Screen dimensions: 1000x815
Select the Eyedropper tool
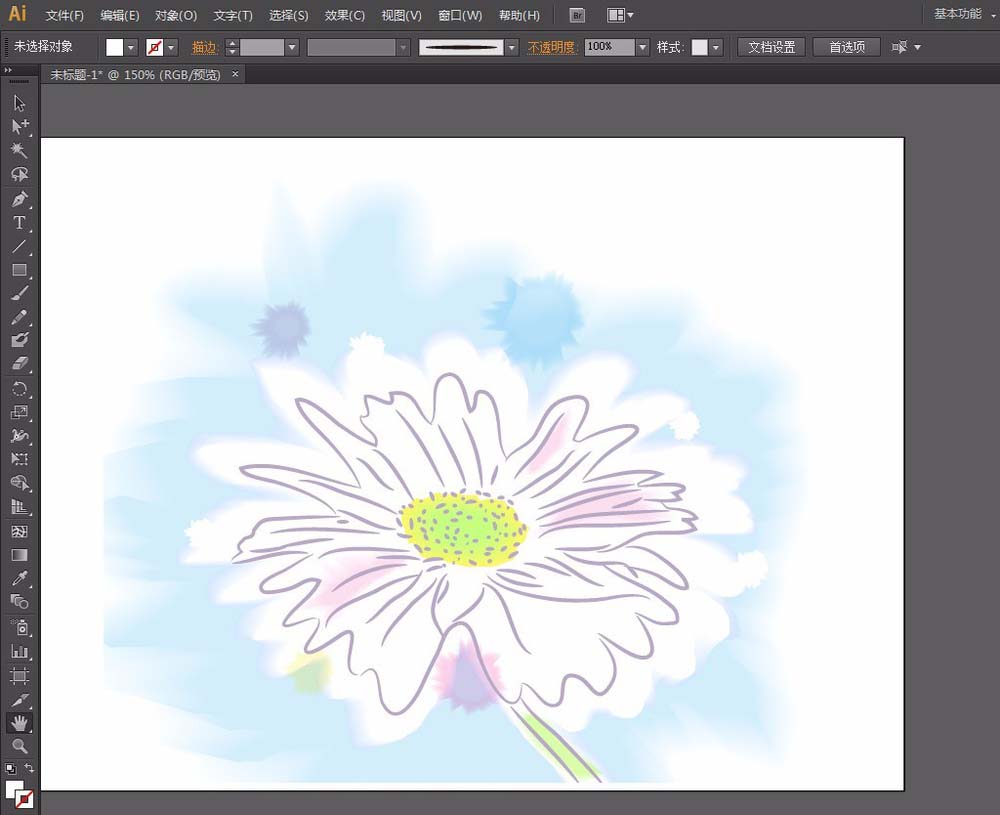(19, 578)
